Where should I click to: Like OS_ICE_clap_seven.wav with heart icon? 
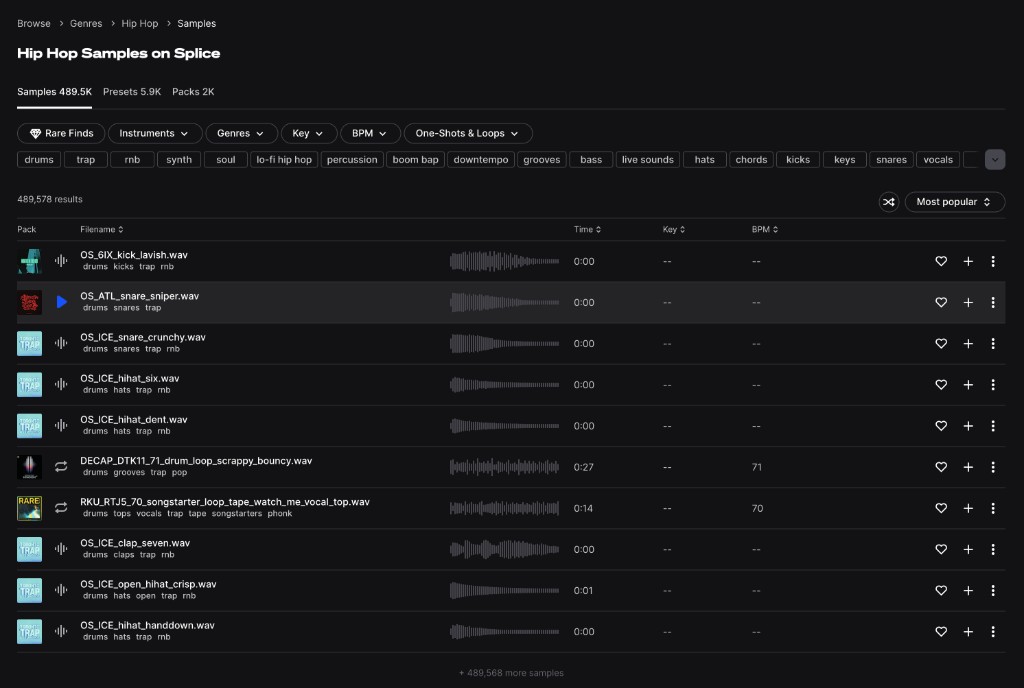(x=940, y=549)
